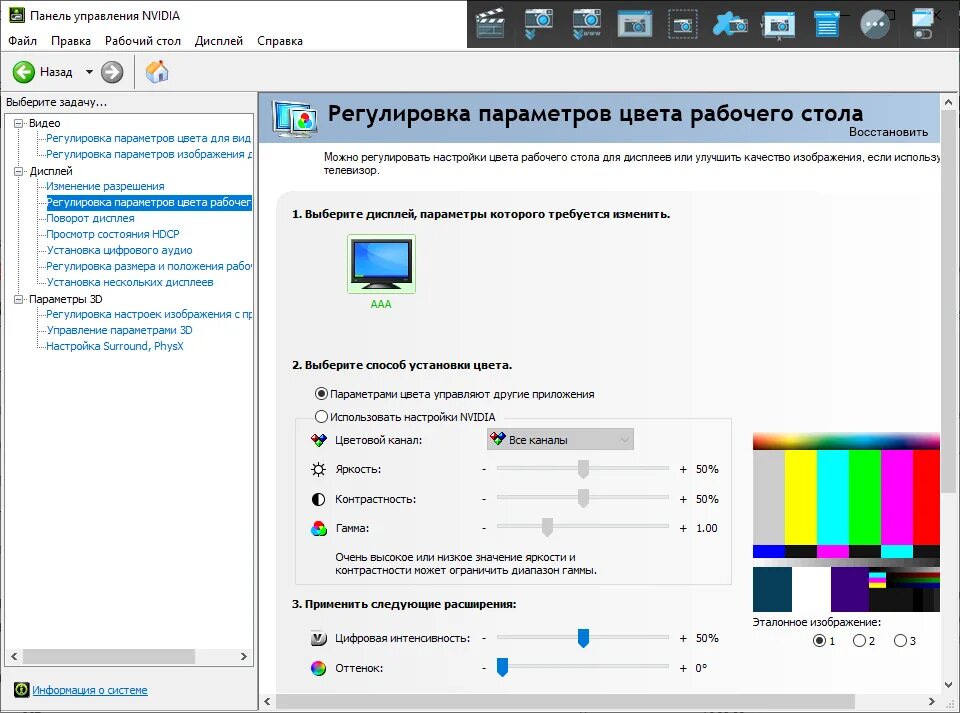Click the contrast half-circle icon next to Контрастность
Screen dimensions: 960x713
coord(318,499)
